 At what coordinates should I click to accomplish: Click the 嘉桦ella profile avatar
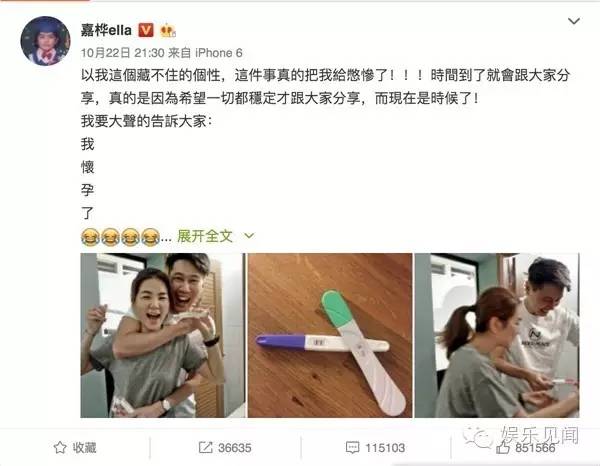[45, 41]
